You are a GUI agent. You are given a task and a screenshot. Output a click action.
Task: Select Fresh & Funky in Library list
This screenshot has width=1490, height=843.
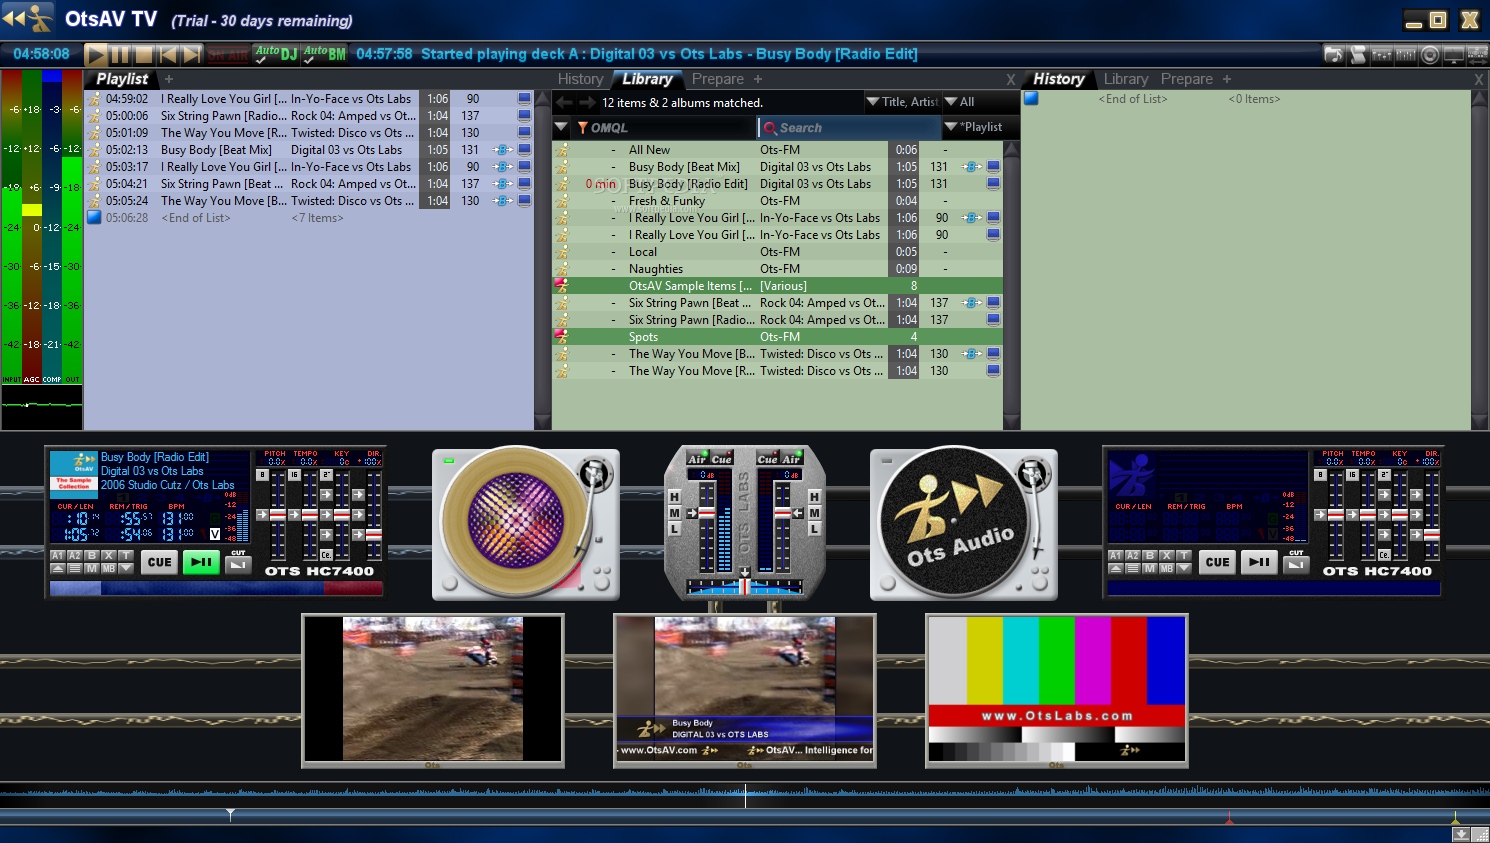coord(778,201)
